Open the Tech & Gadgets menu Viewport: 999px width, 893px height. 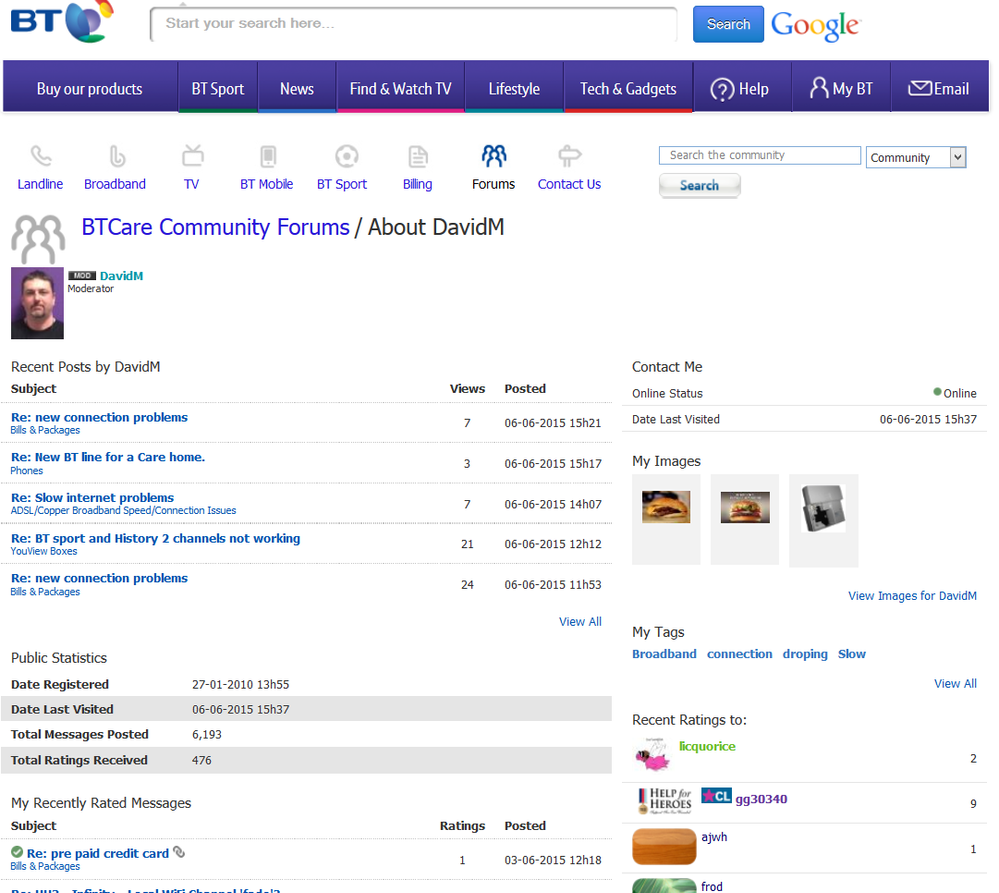(x=628, y=89)
